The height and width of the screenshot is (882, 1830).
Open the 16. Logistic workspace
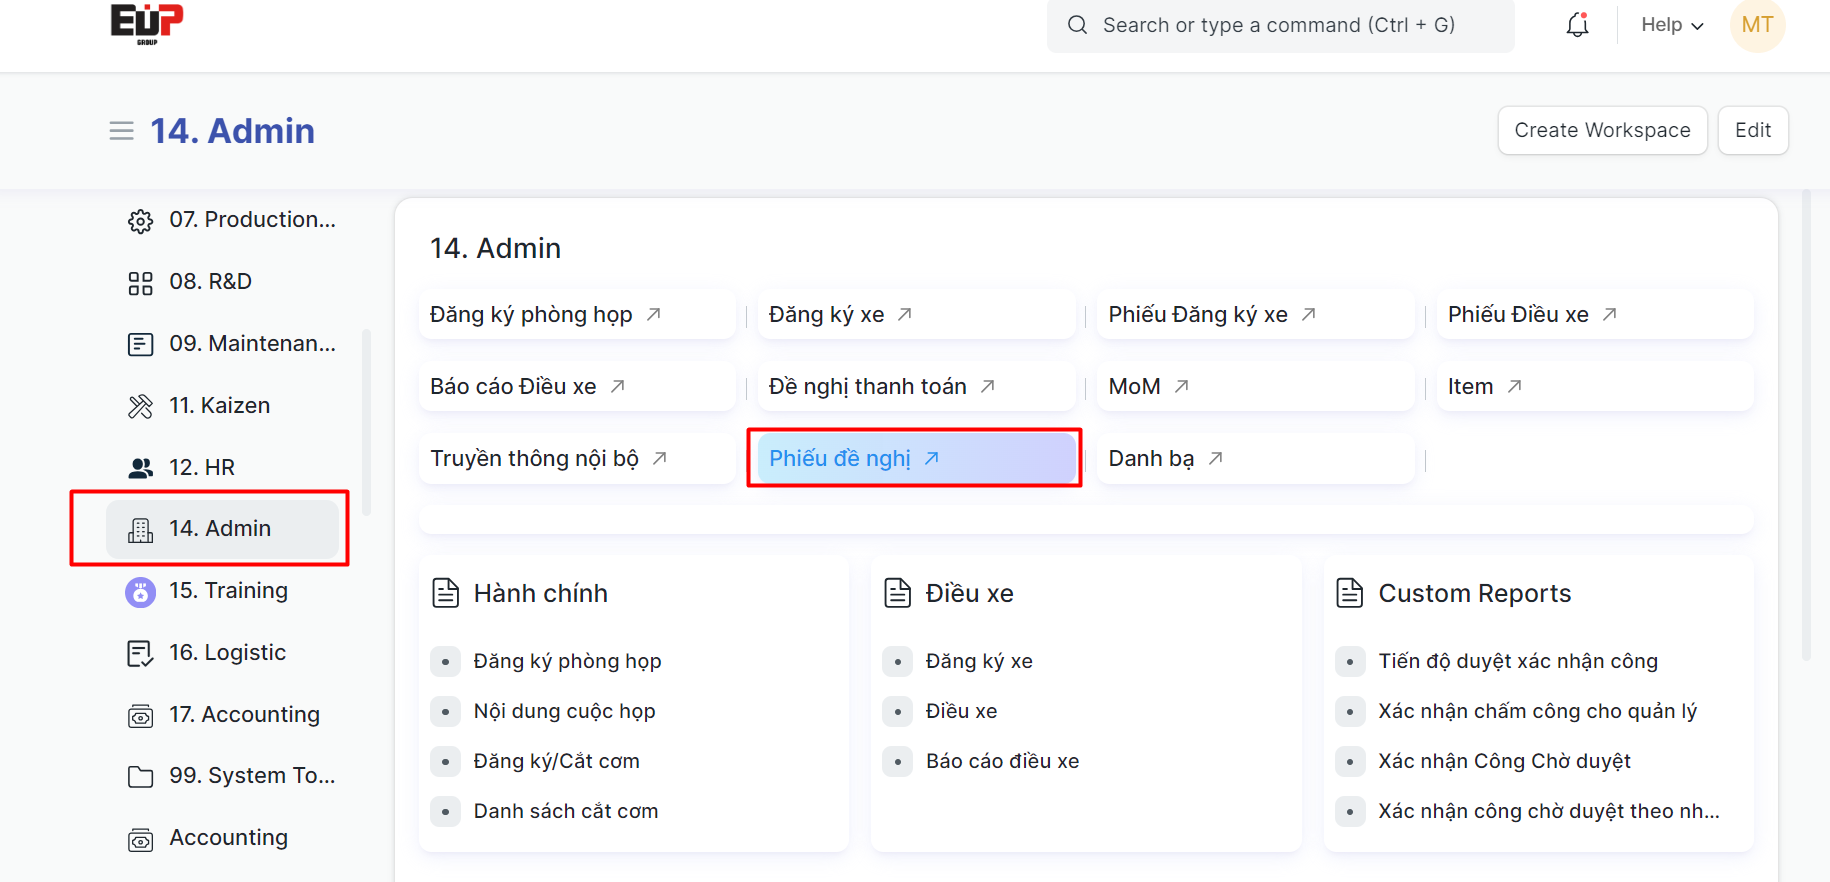[227, 653]
